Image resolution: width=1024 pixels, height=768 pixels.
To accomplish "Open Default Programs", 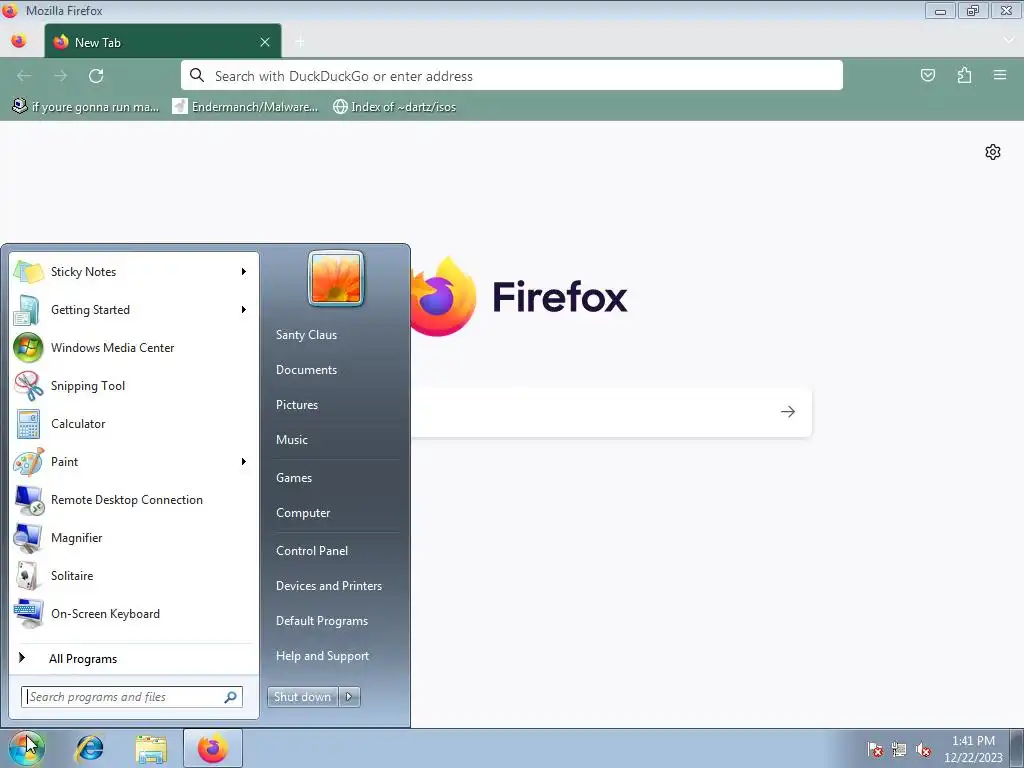I will (x=322, y=621).
